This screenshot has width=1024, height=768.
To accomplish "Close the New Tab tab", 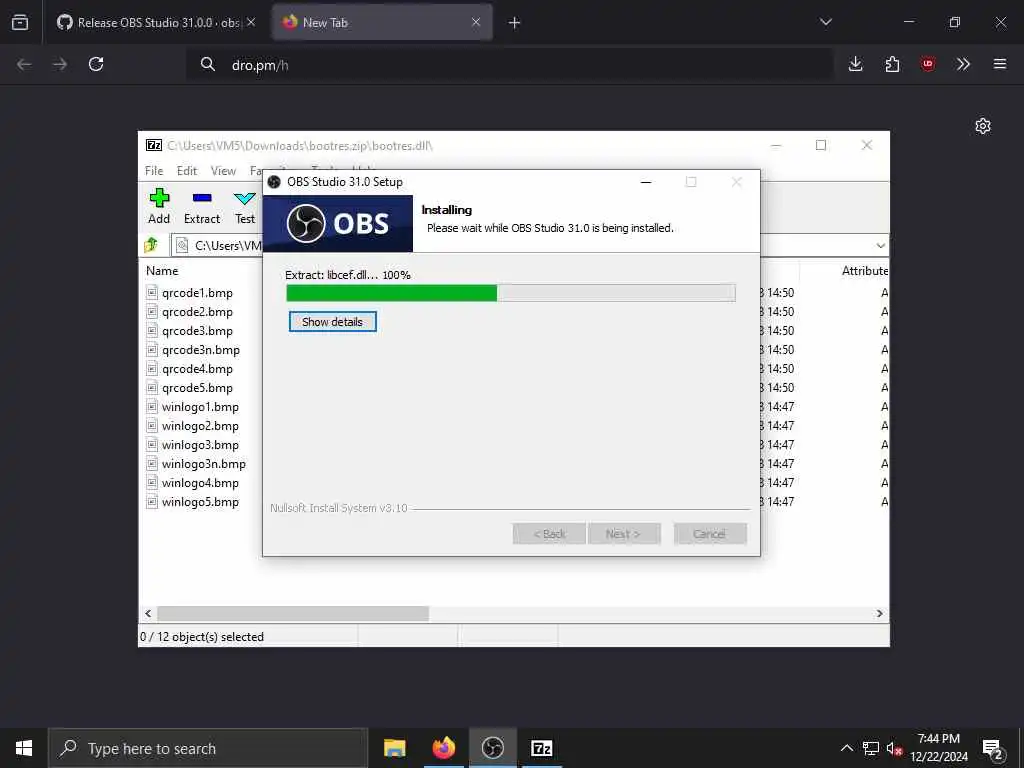I will click(476, 22).
